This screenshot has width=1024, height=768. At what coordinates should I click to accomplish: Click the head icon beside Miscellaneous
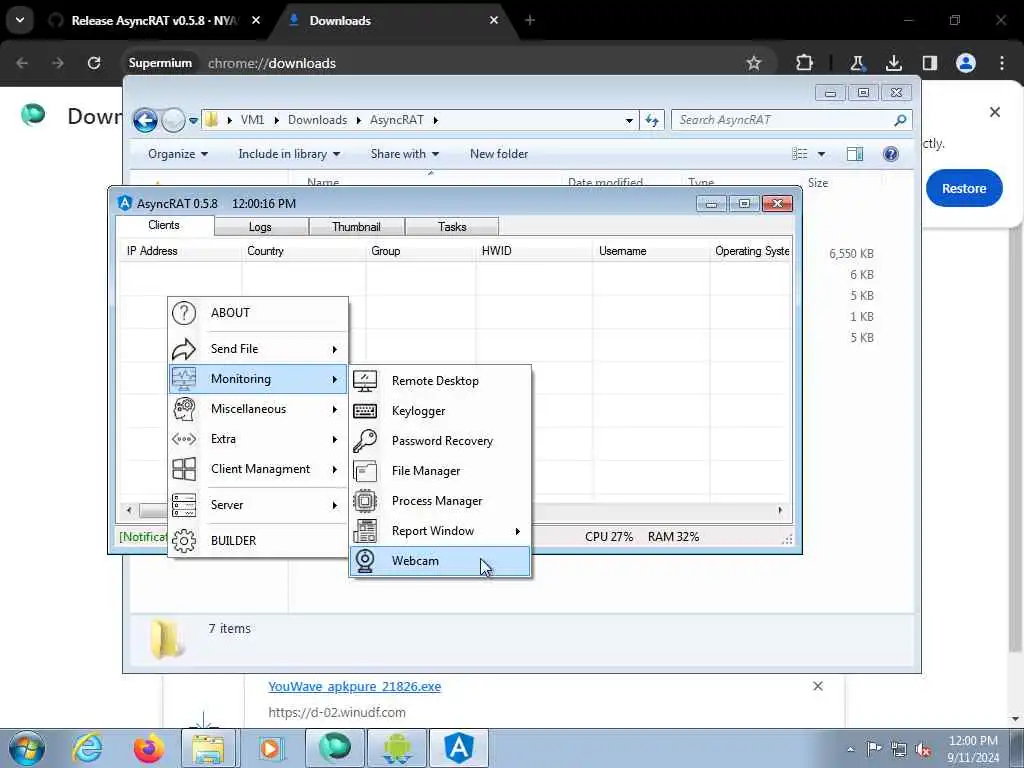tap(184, 409)
